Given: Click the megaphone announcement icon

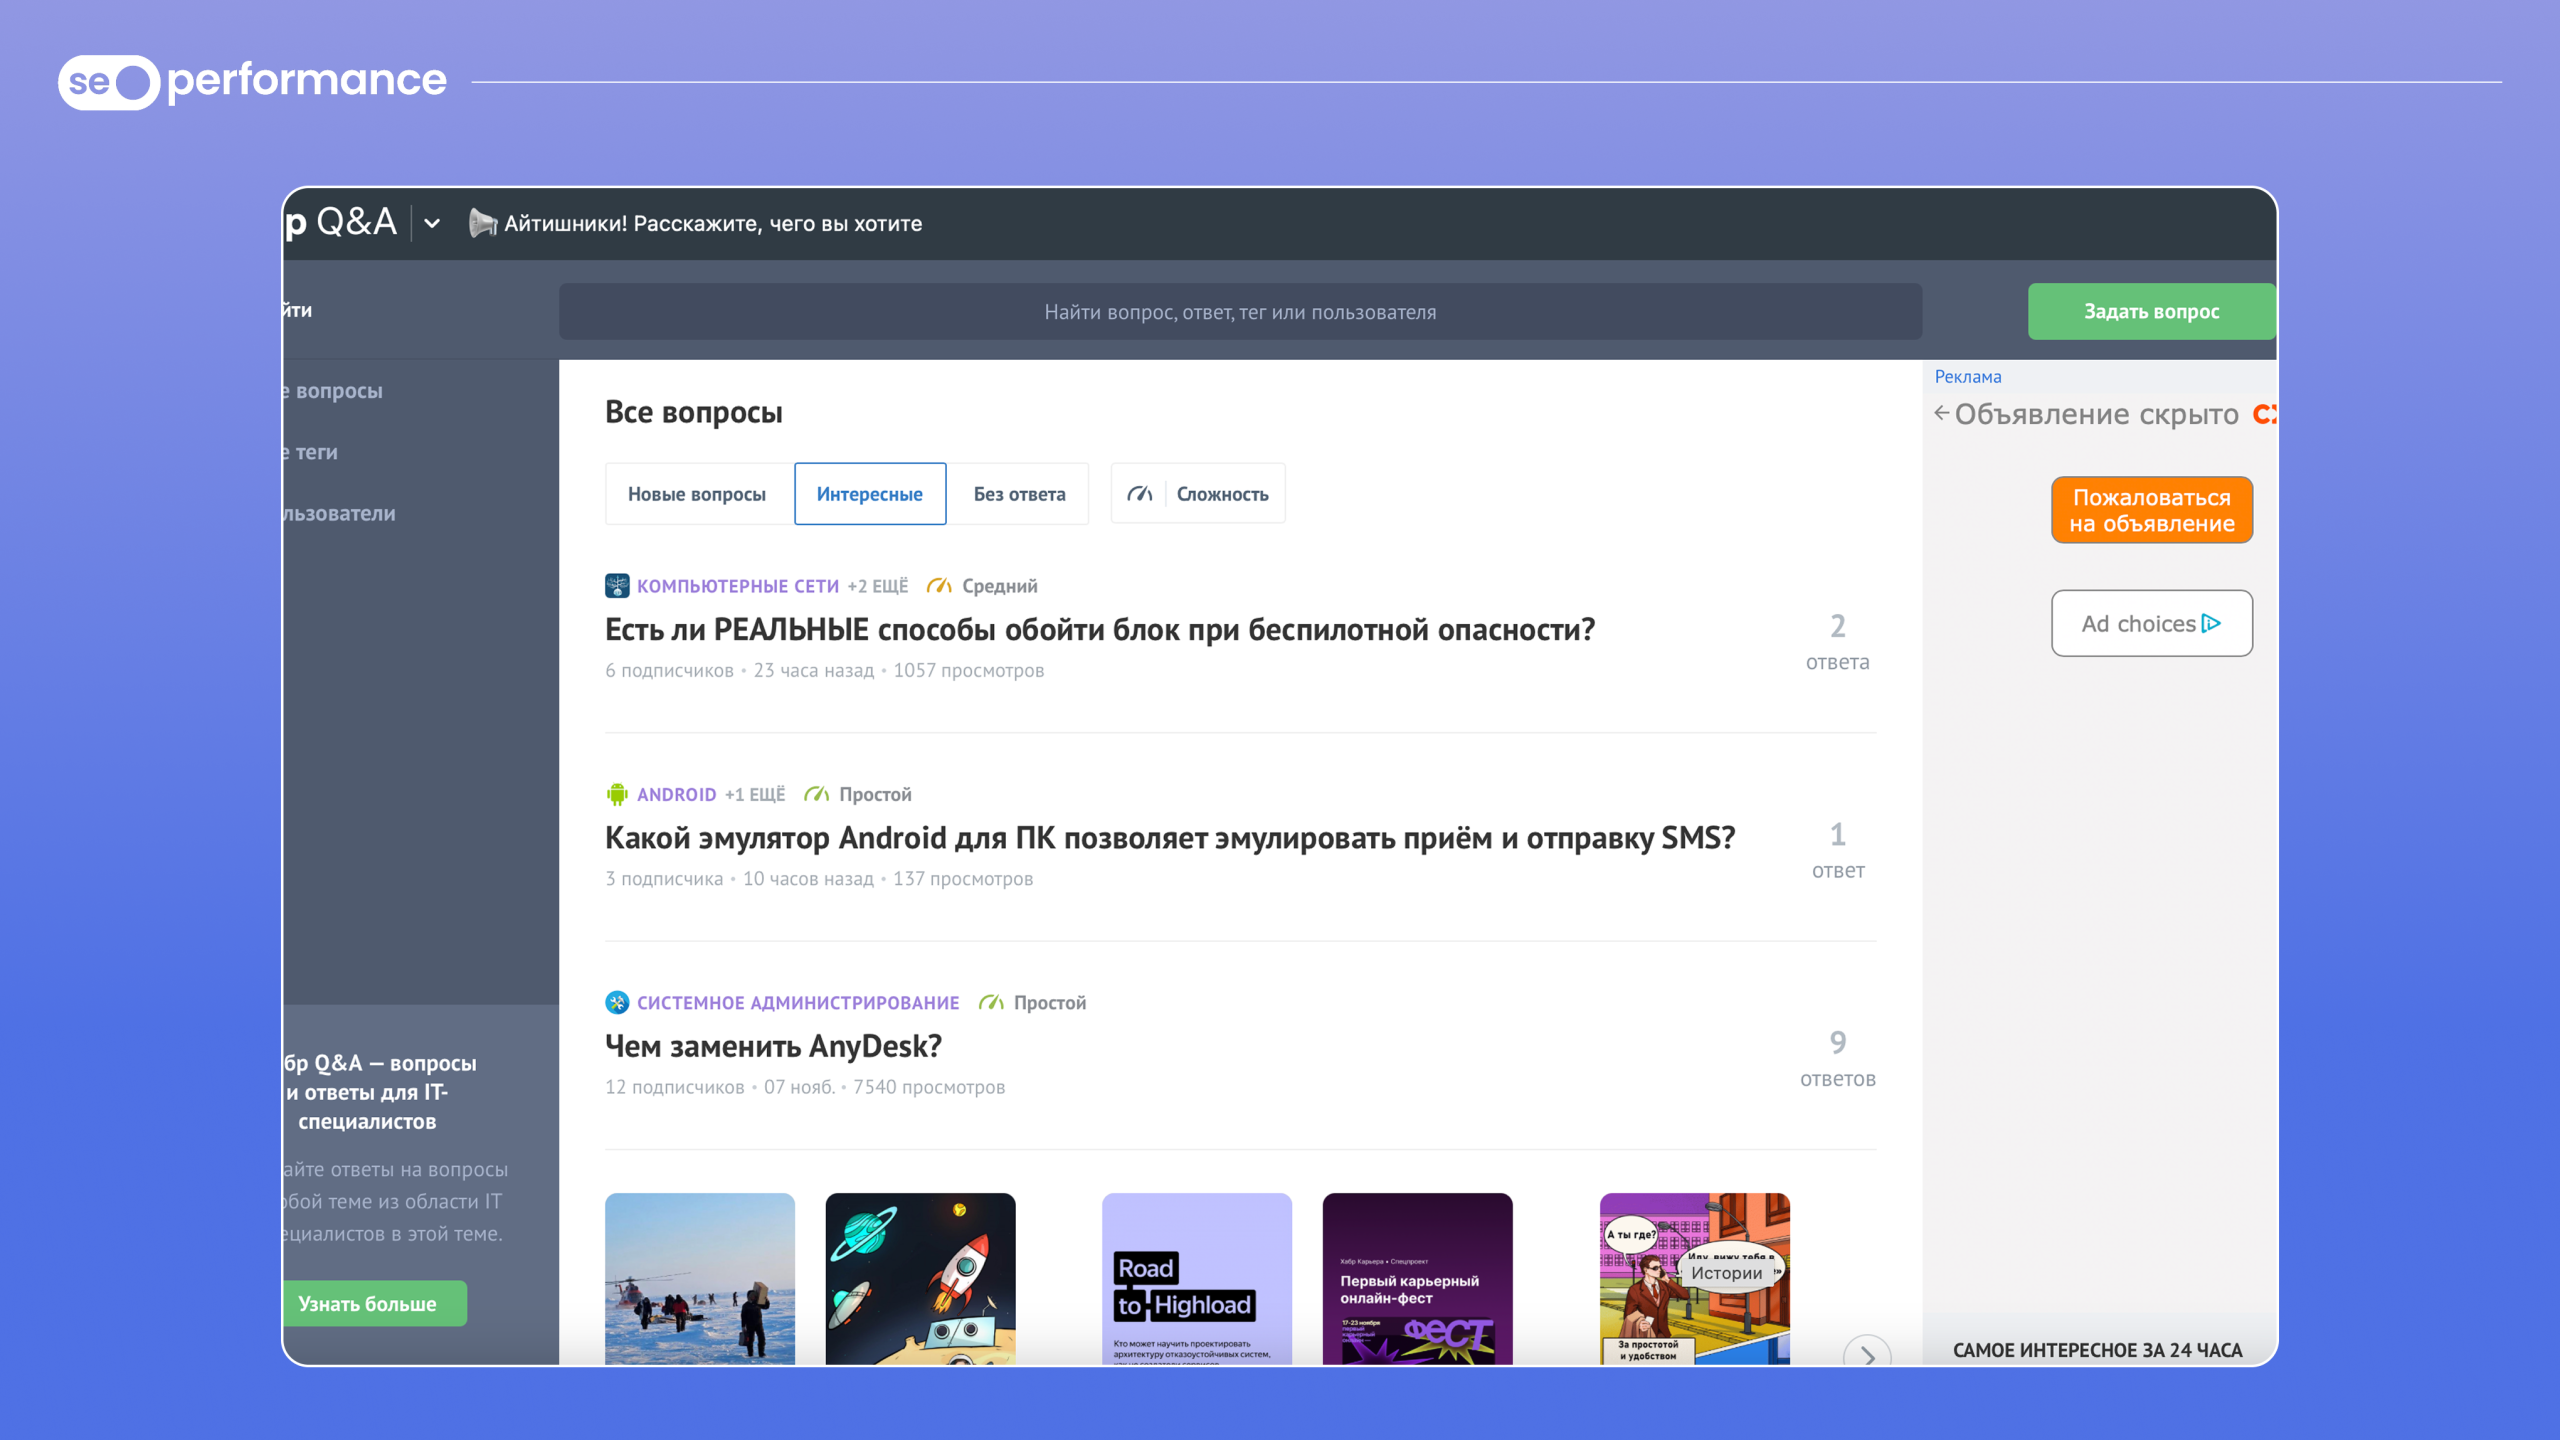Looking at the screenshot, I should pyautogui.click(x=482, y=223).
